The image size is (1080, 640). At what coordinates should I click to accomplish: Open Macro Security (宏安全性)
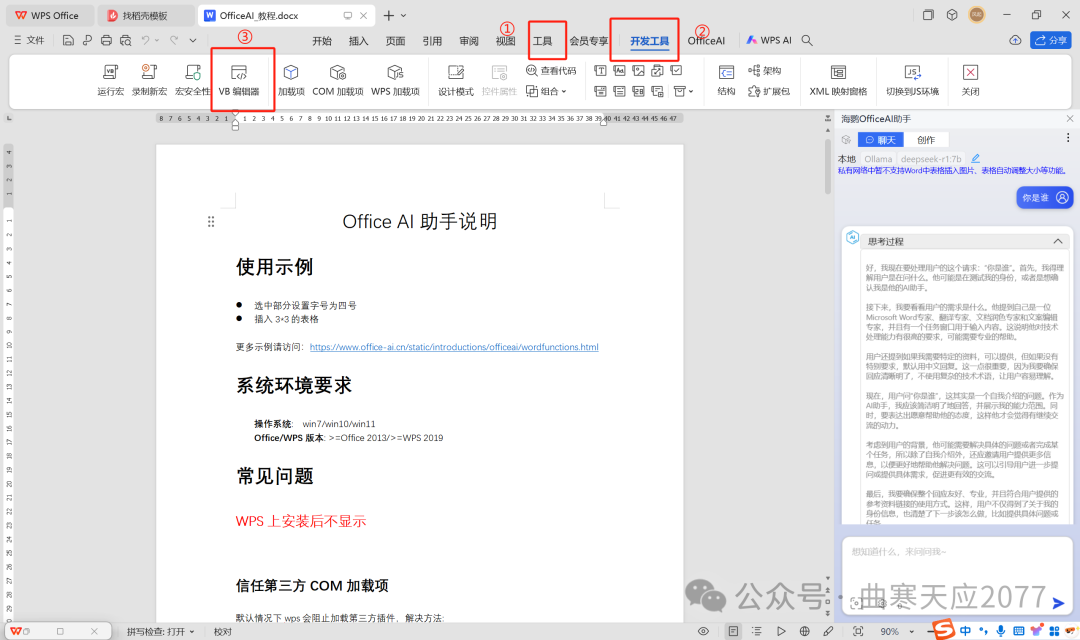pyautogui.click(x=192, y=80)
